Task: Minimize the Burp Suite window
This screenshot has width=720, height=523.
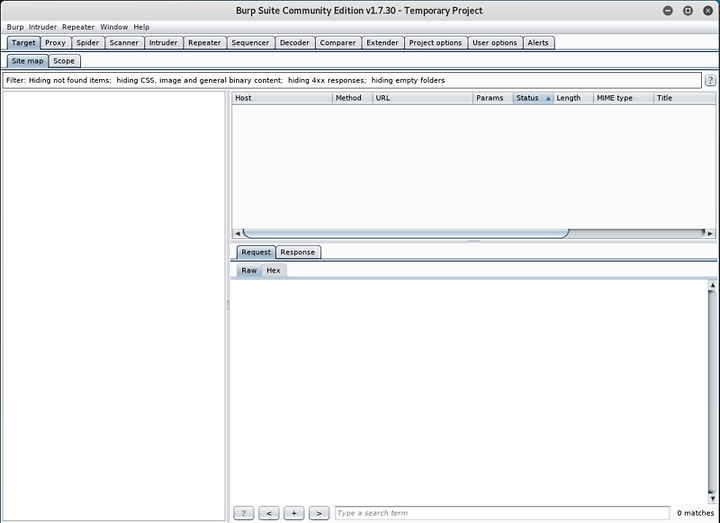Action: (668, 11)
